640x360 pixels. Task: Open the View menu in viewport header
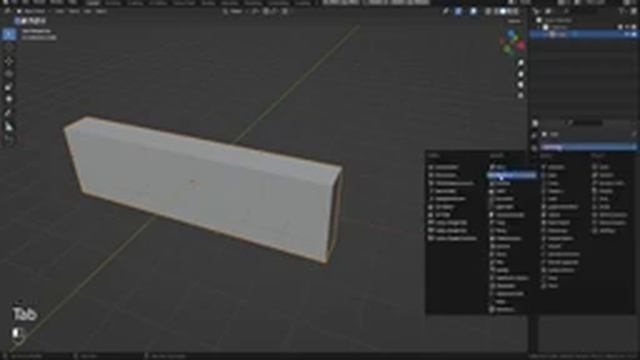[60, 11]
